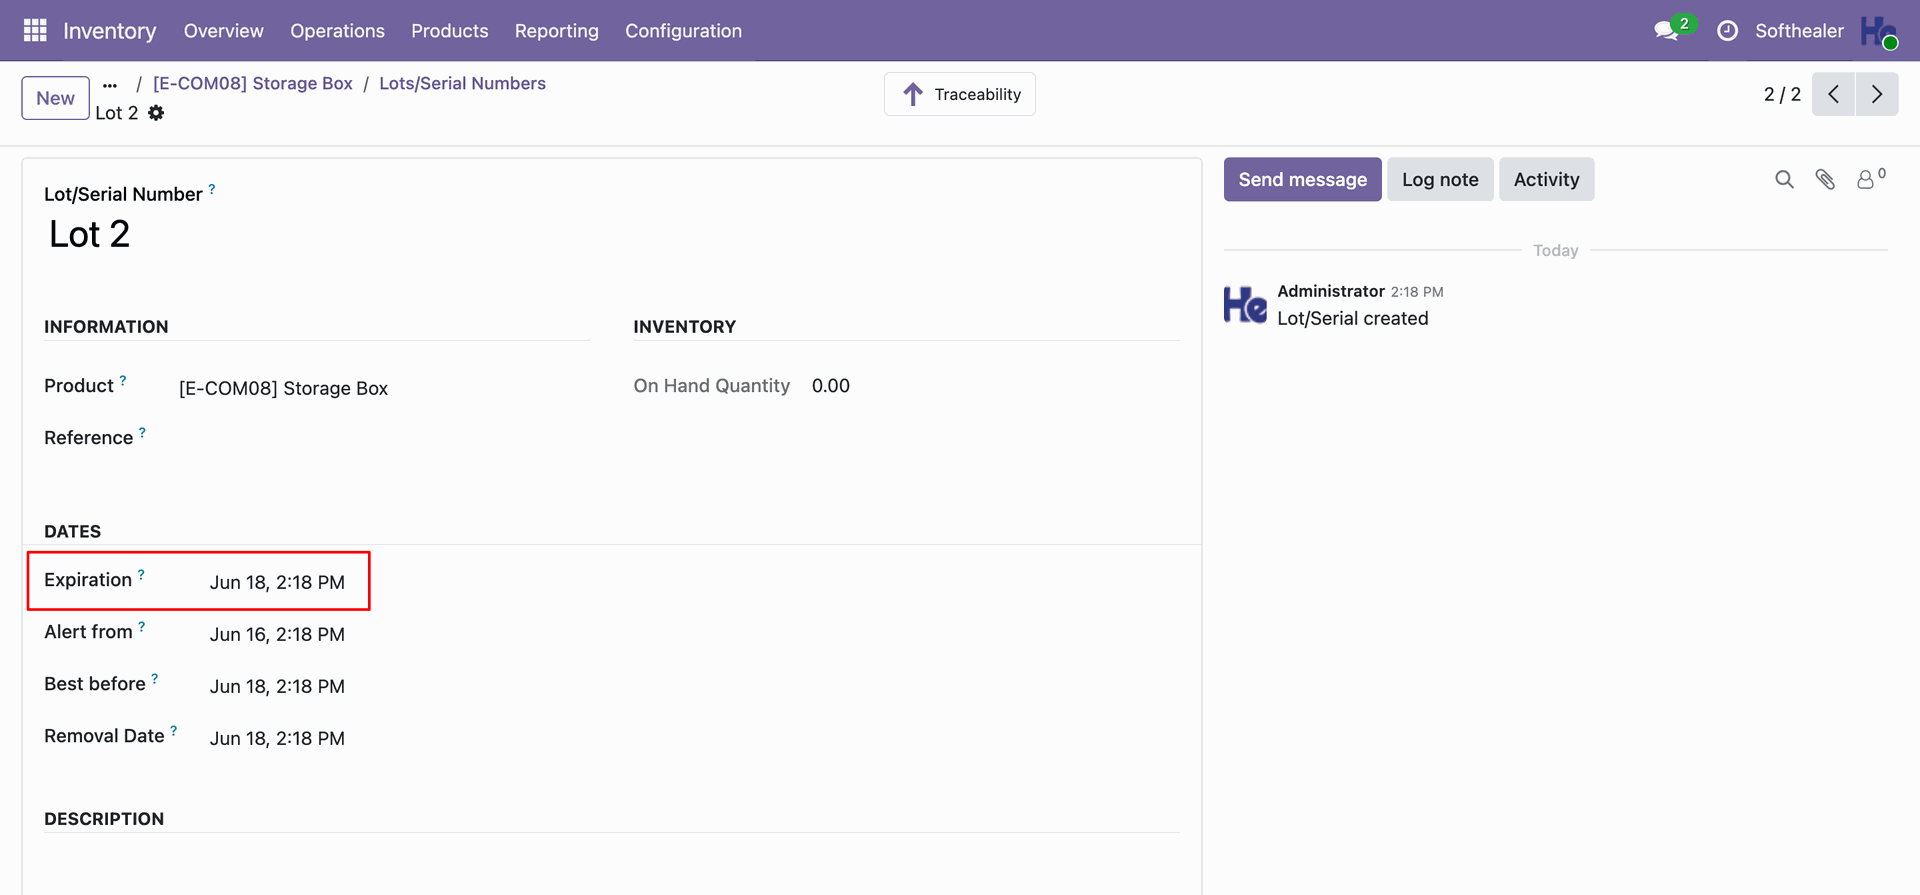The width and height of the screenshot is (1920, 895).
Task: Click the Inventory app title
Action: (110, 31)
